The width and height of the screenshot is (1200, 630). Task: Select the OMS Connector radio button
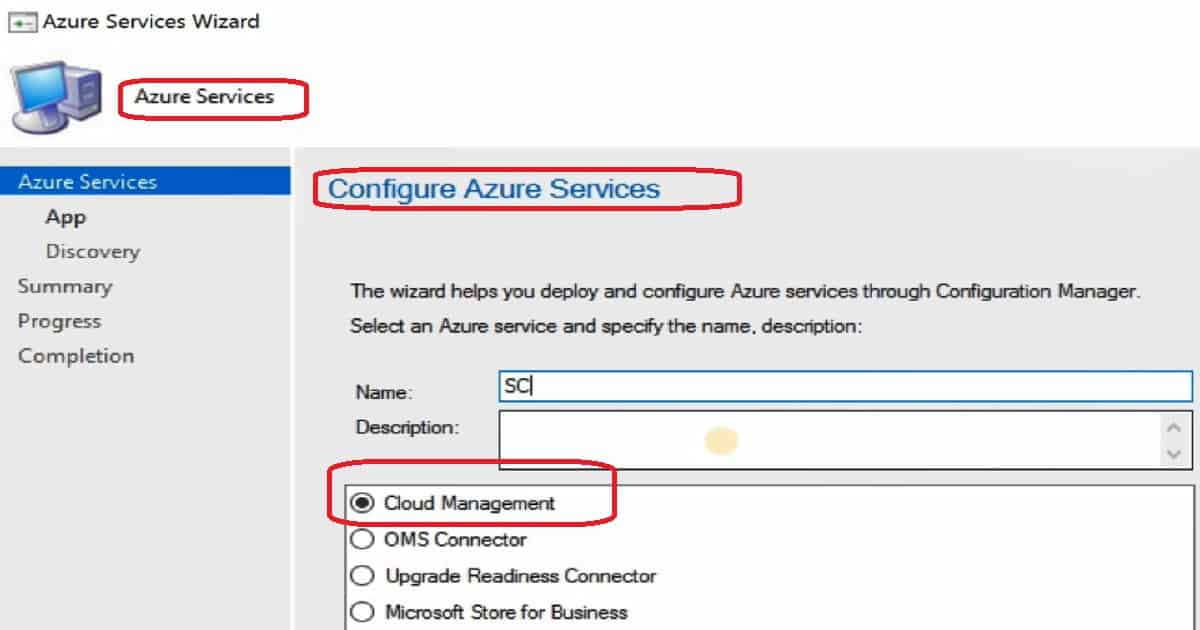(x=364, y=539)
